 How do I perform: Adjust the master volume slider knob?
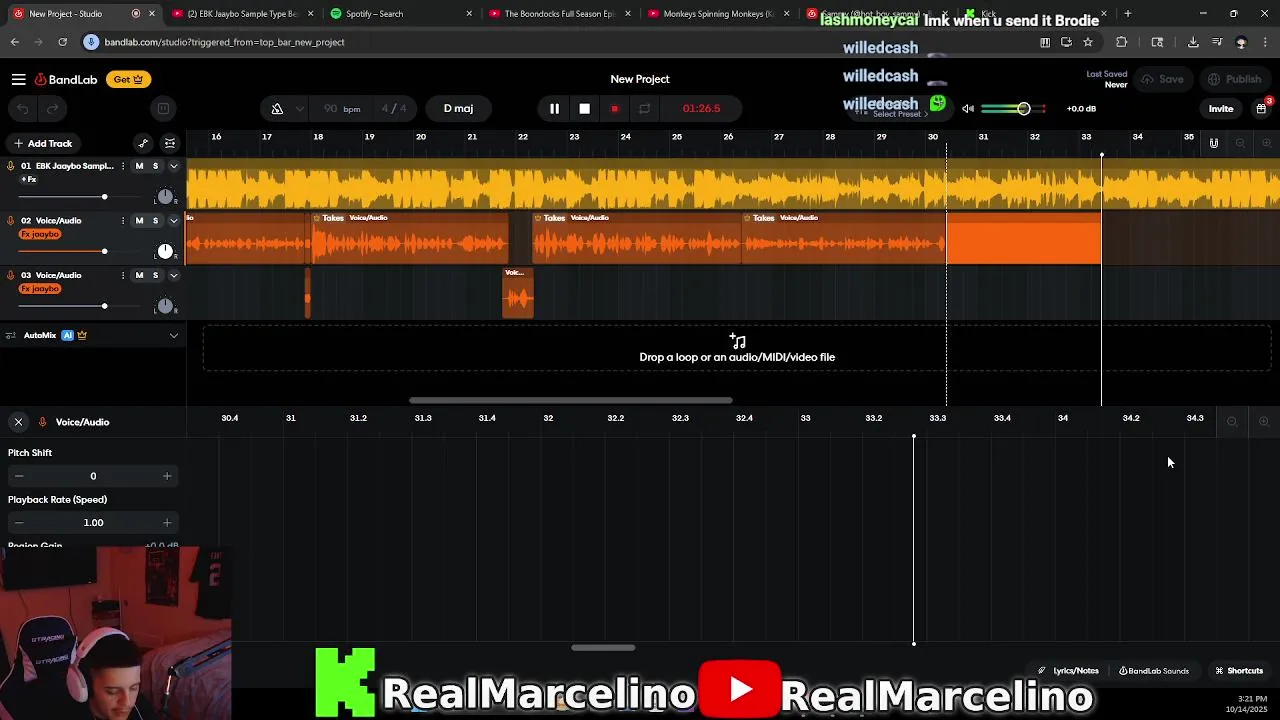click(1023, 108)
